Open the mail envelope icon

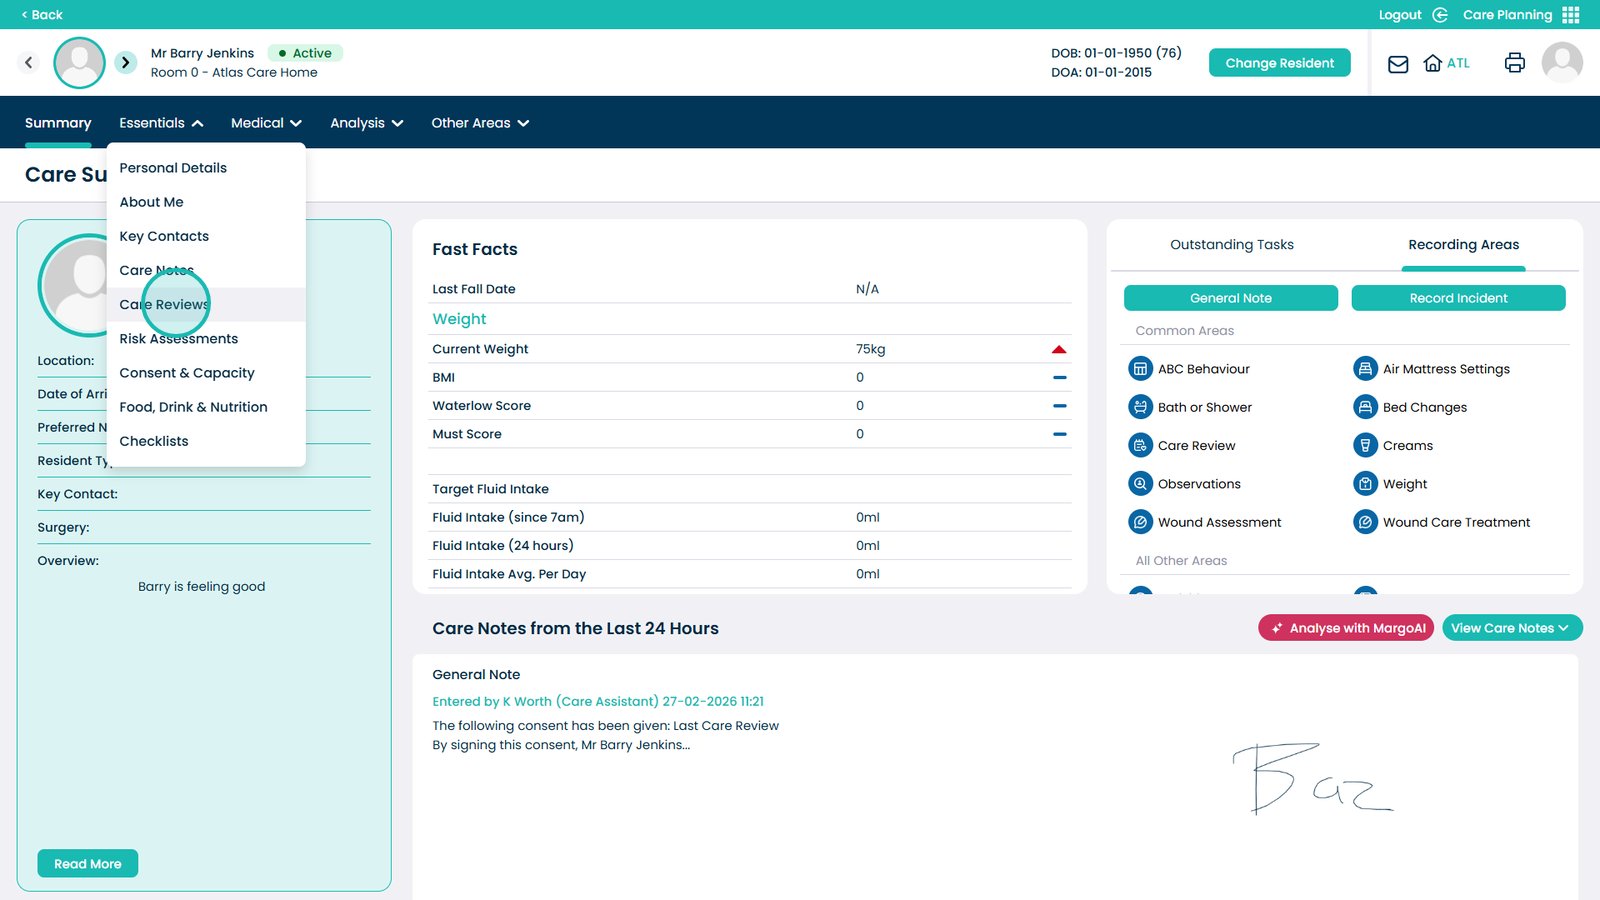click(x=1398, y=64)
